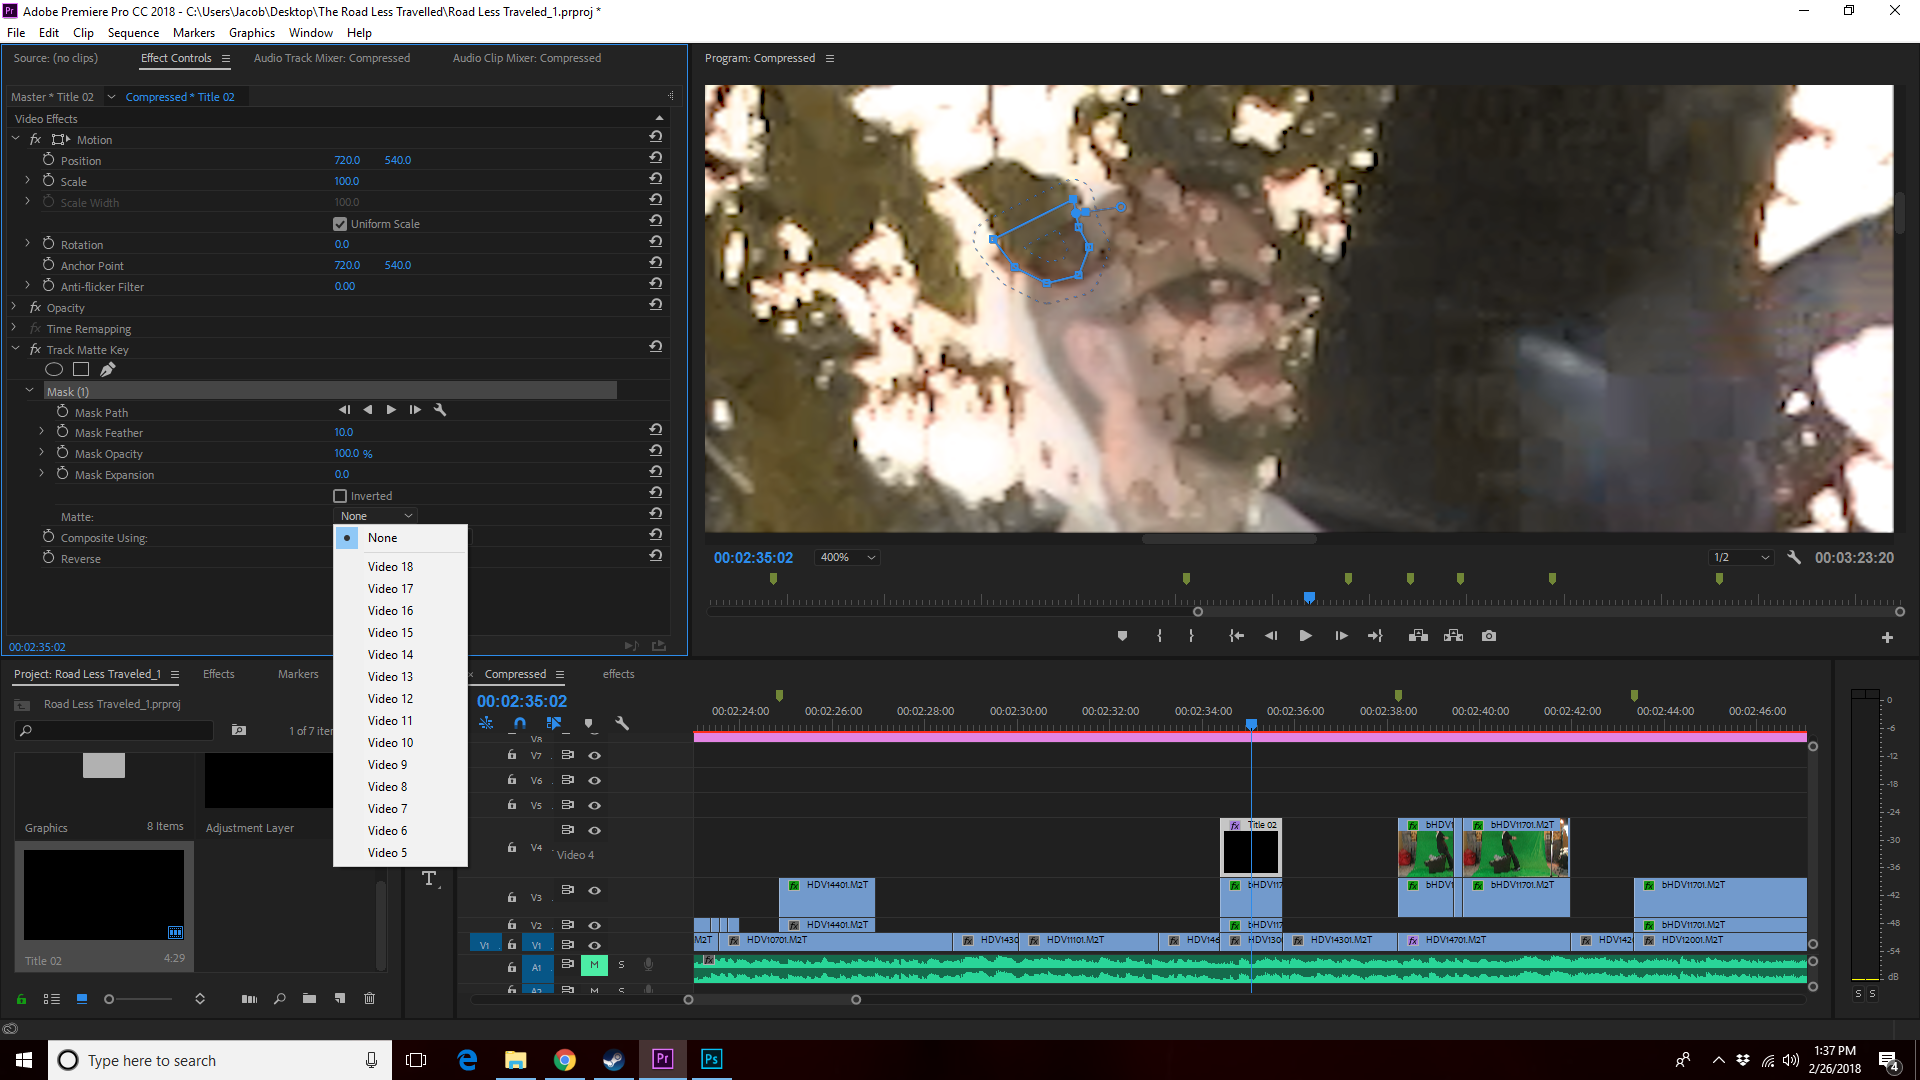Open the Effects panel tab

pos(219,674)
